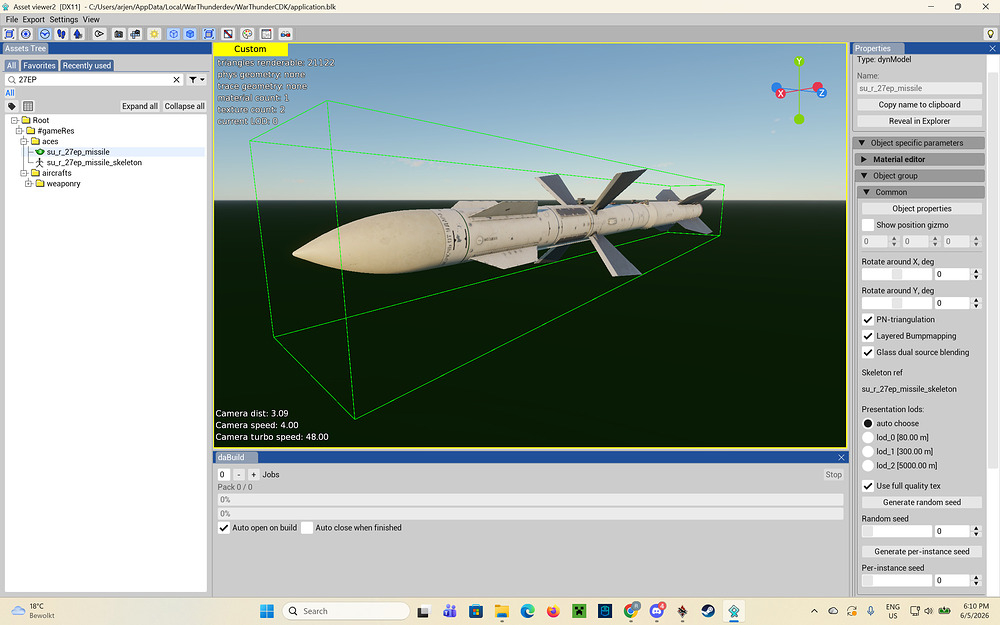This screenshot has height=625, width=1000.
Task: Open File Explorer from the taskbar
Action: [502, 611]
